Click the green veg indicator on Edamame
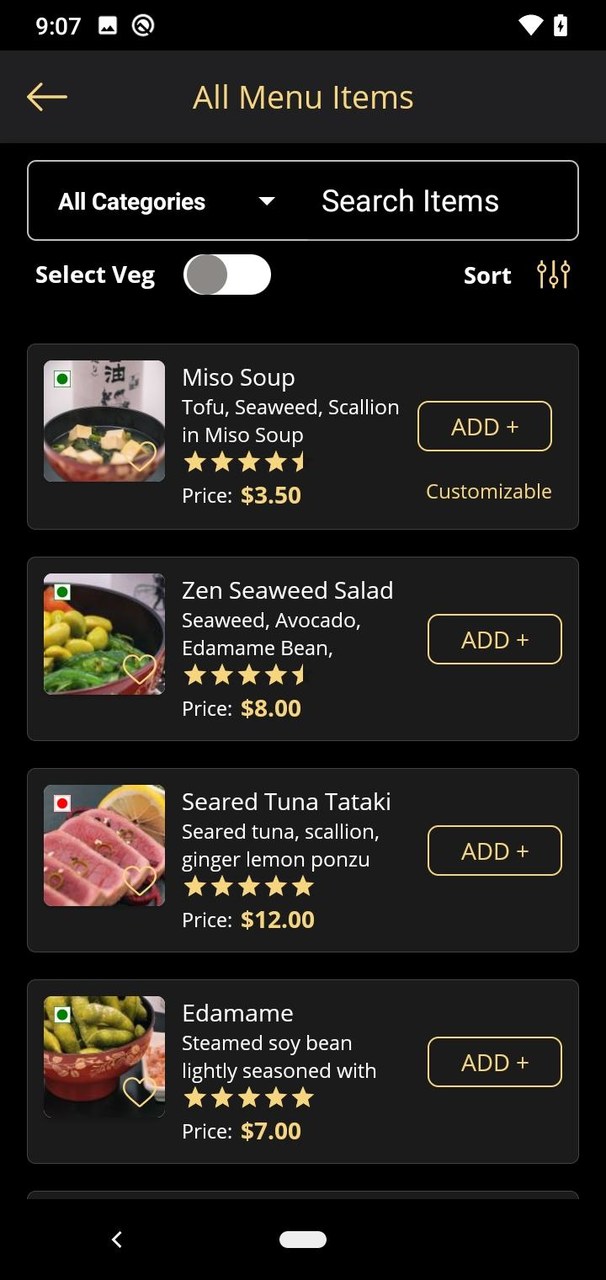The image size is (606, 1280). [60, 1014]
